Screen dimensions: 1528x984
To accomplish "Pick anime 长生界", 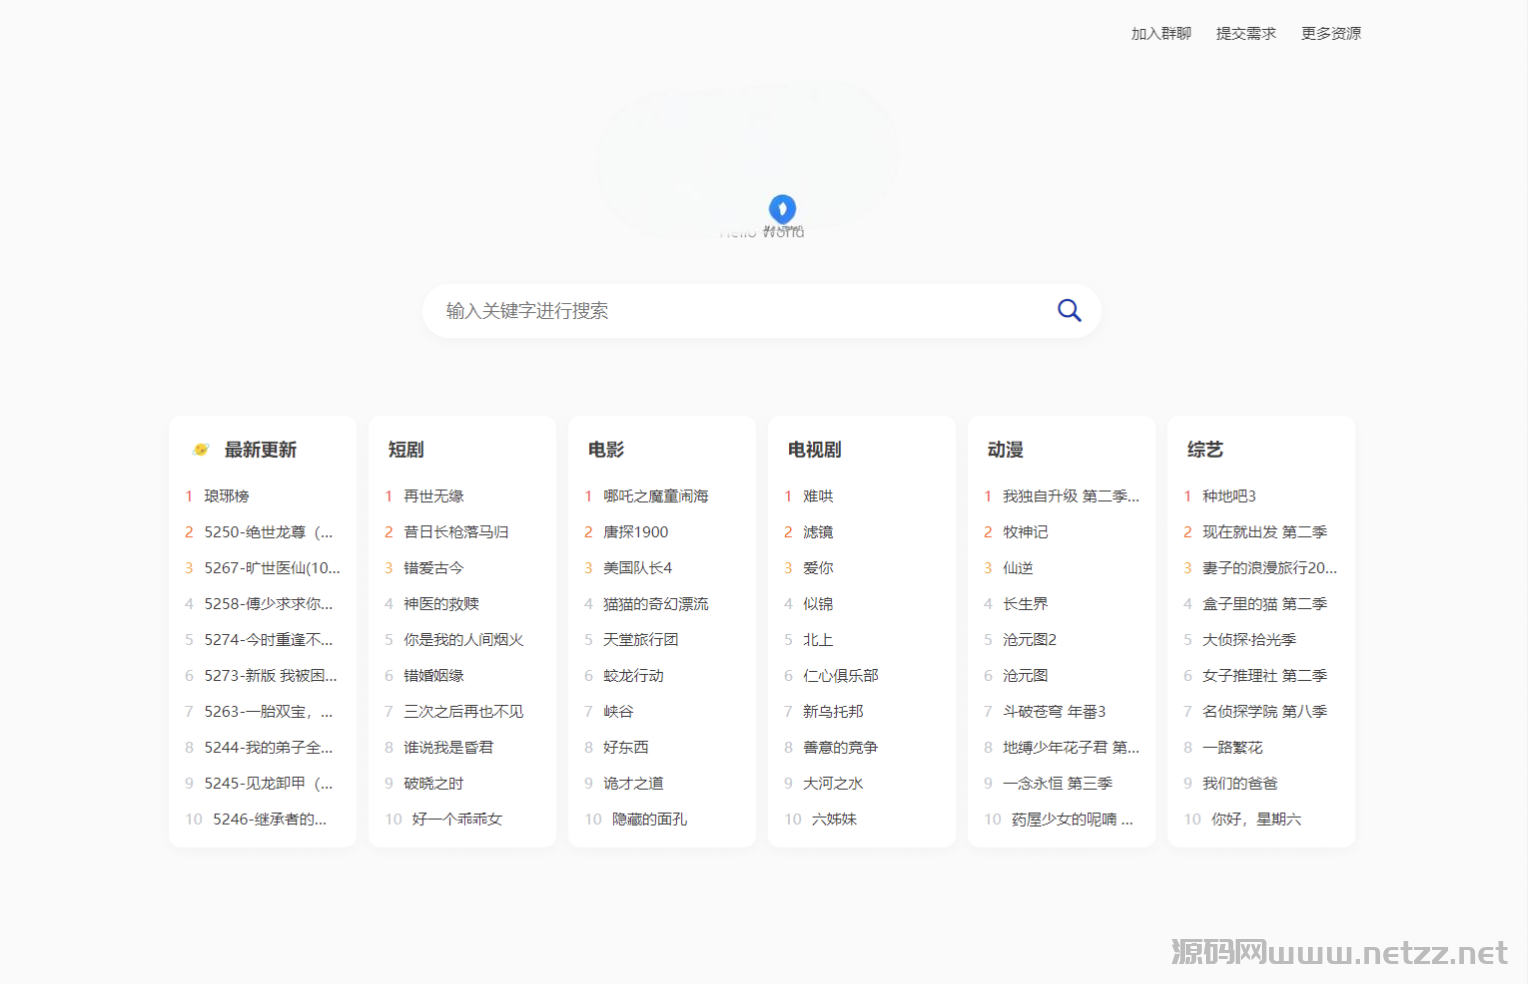I will (1026, 604).
